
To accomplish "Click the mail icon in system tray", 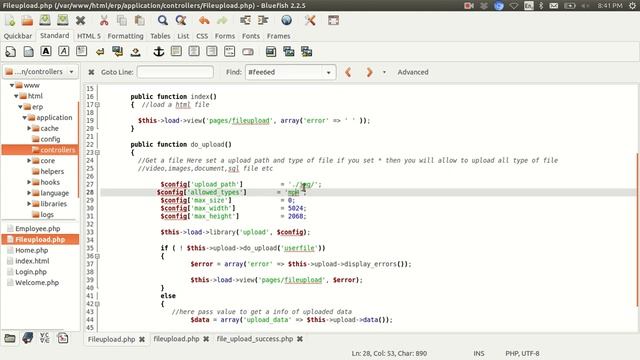I will coord(554,6).
